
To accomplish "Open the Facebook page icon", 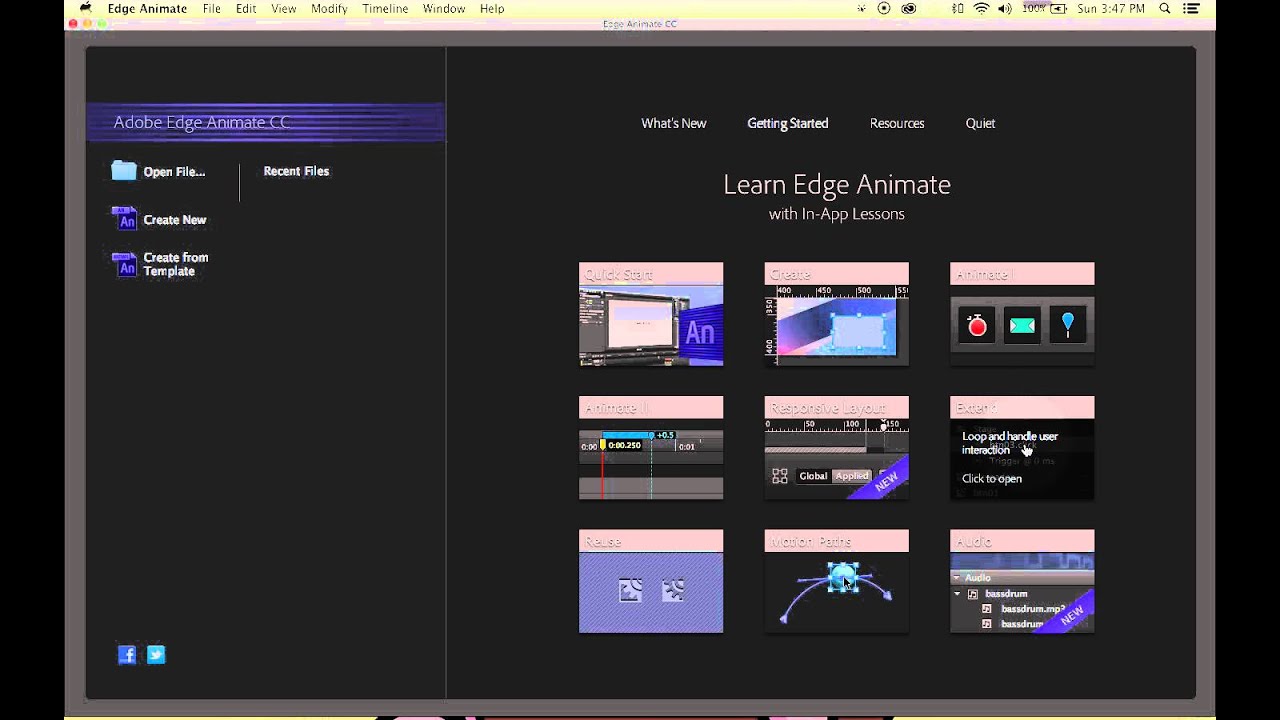I will tap(127, 655).
